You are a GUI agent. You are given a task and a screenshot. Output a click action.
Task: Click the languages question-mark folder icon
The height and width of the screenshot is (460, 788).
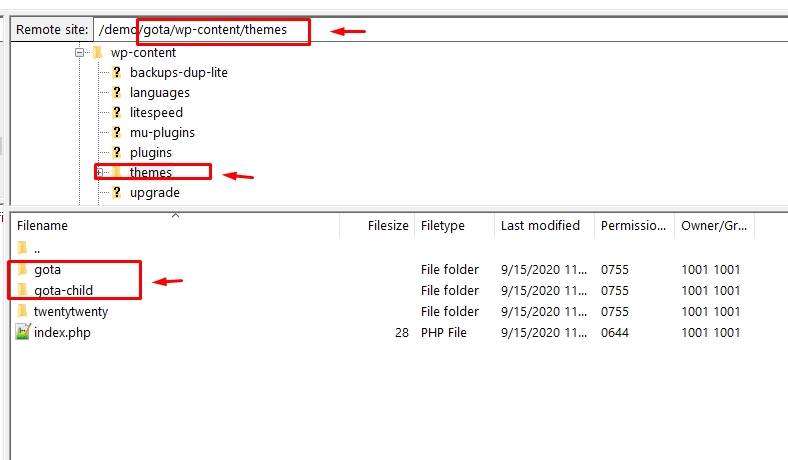117,93
